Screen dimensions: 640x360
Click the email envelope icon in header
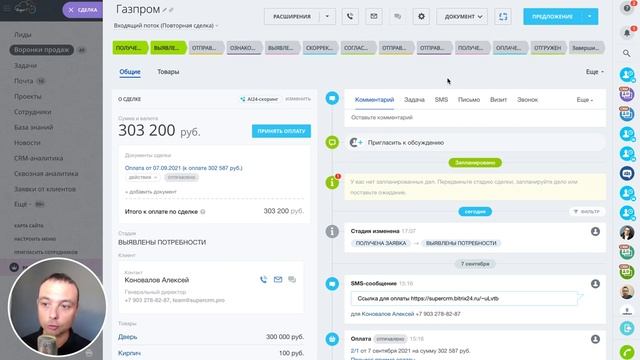pos(373,16)
